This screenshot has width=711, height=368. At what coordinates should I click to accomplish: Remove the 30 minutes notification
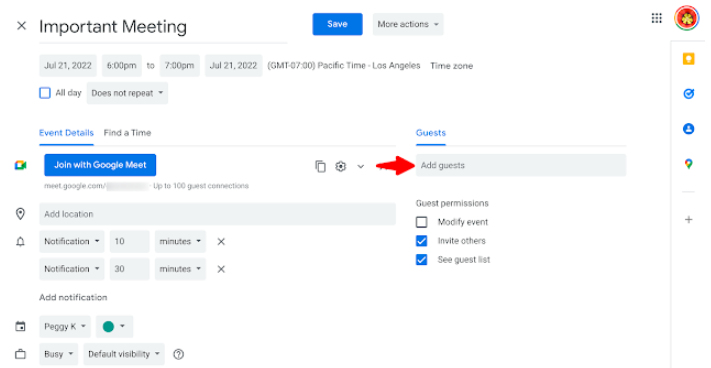point(221,269)
